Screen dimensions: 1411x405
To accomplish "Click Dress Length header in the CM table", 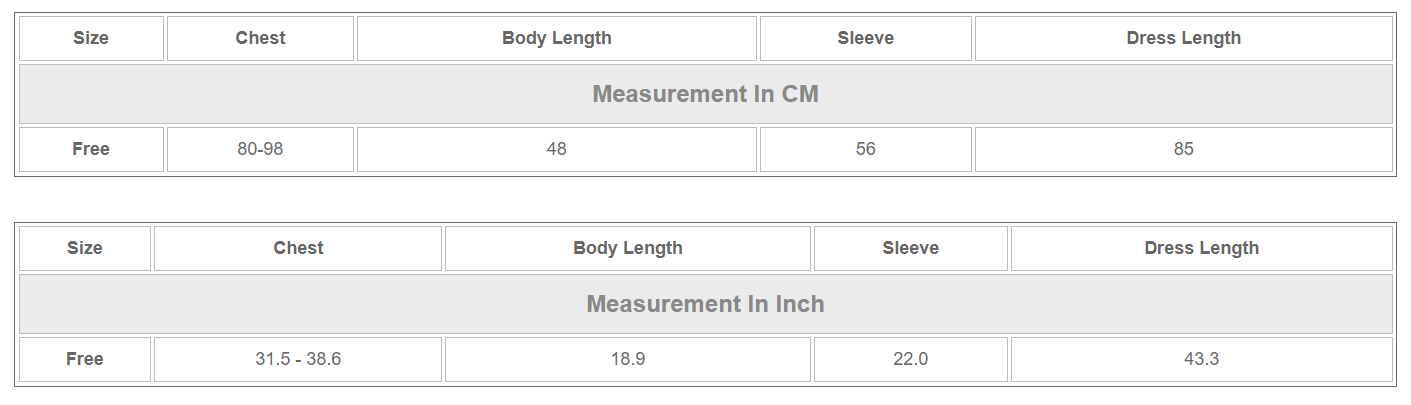I will (1183, 39).
